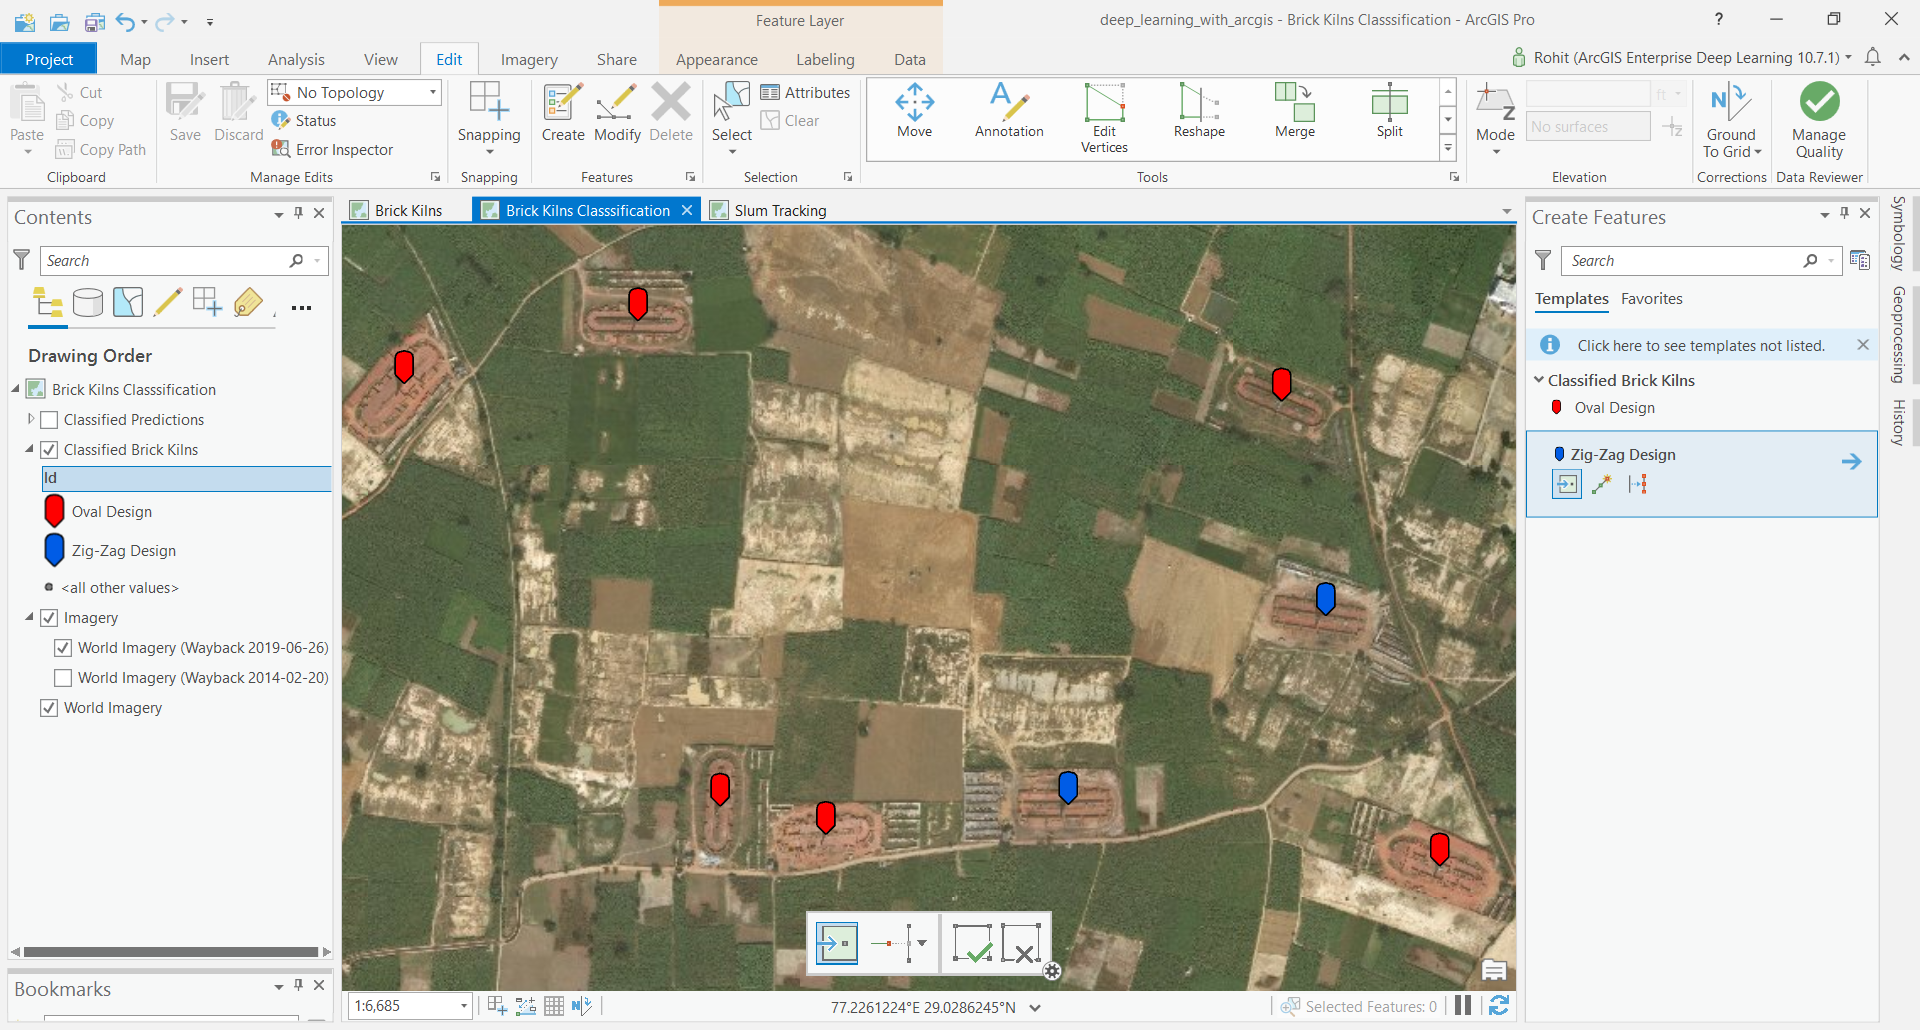Image resolution: width=1920 pixels, height=1030 pixels.
Task: Click the red Oval Design symbol swatch
Action: click(55, 511)
